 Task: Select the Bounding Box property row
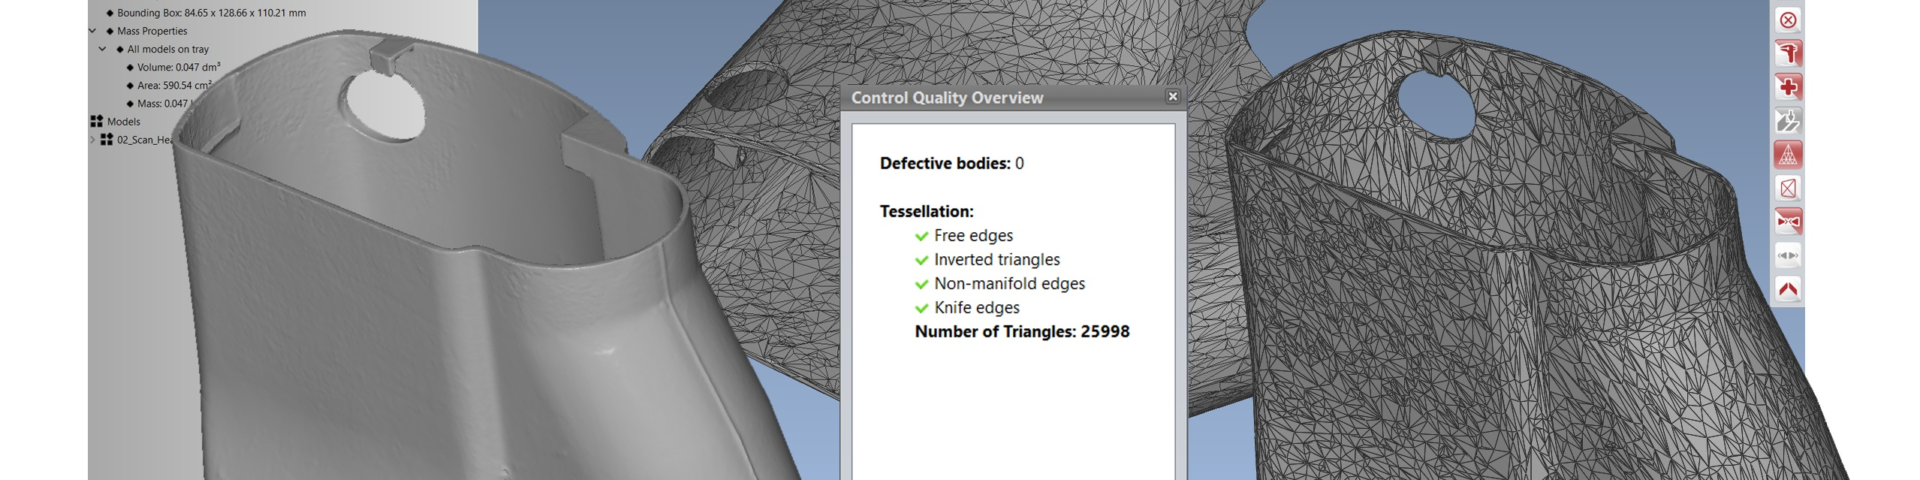pos(211,13)
